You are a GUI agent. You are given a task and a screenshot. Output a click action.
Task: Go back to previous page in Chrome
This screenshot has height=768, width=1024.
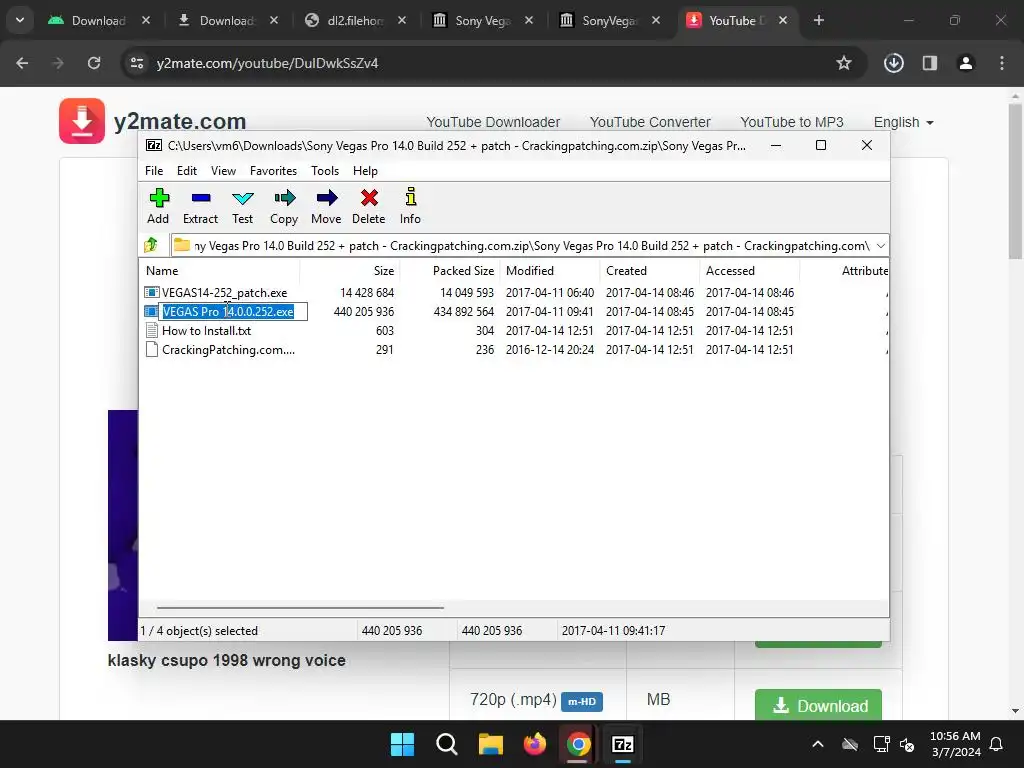tap(22, 63)
